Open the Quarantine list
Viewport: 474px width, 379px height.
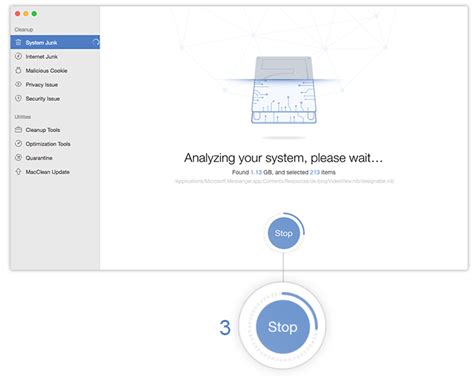click(x=55, y=158)
